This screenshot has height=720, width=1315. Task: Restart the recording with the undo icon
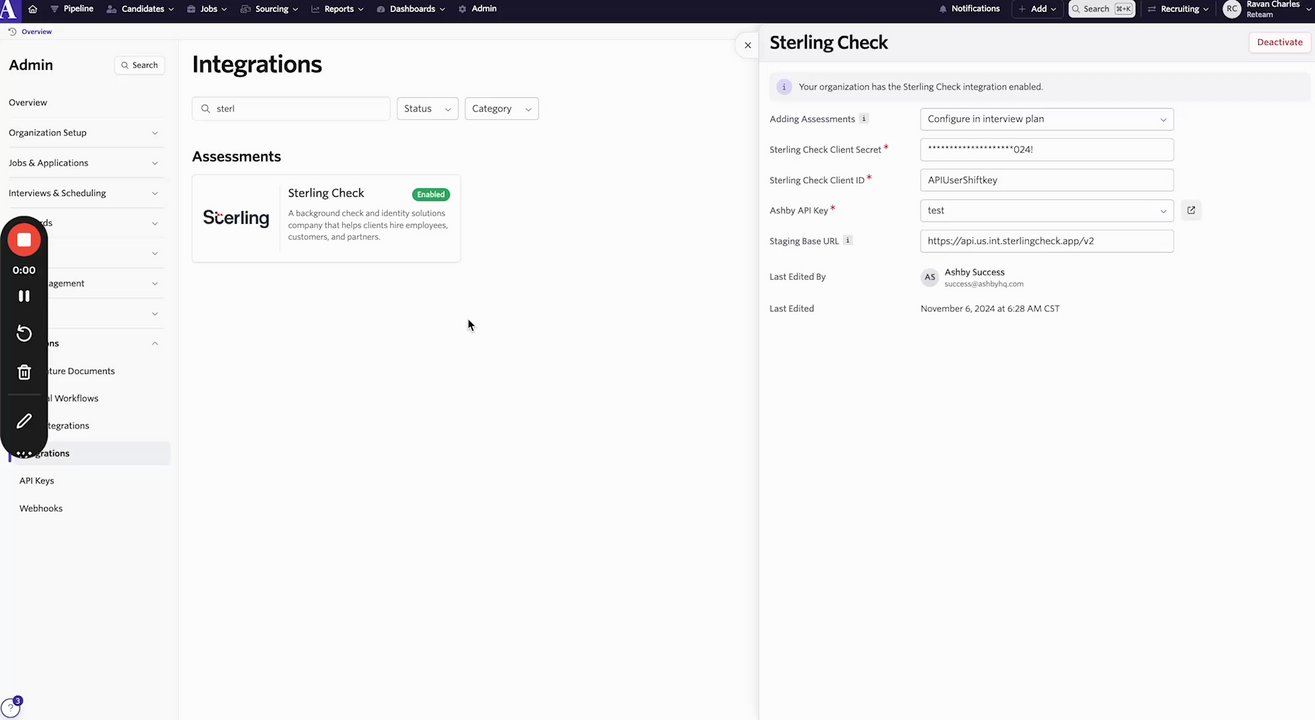click(x=24, y=334)
